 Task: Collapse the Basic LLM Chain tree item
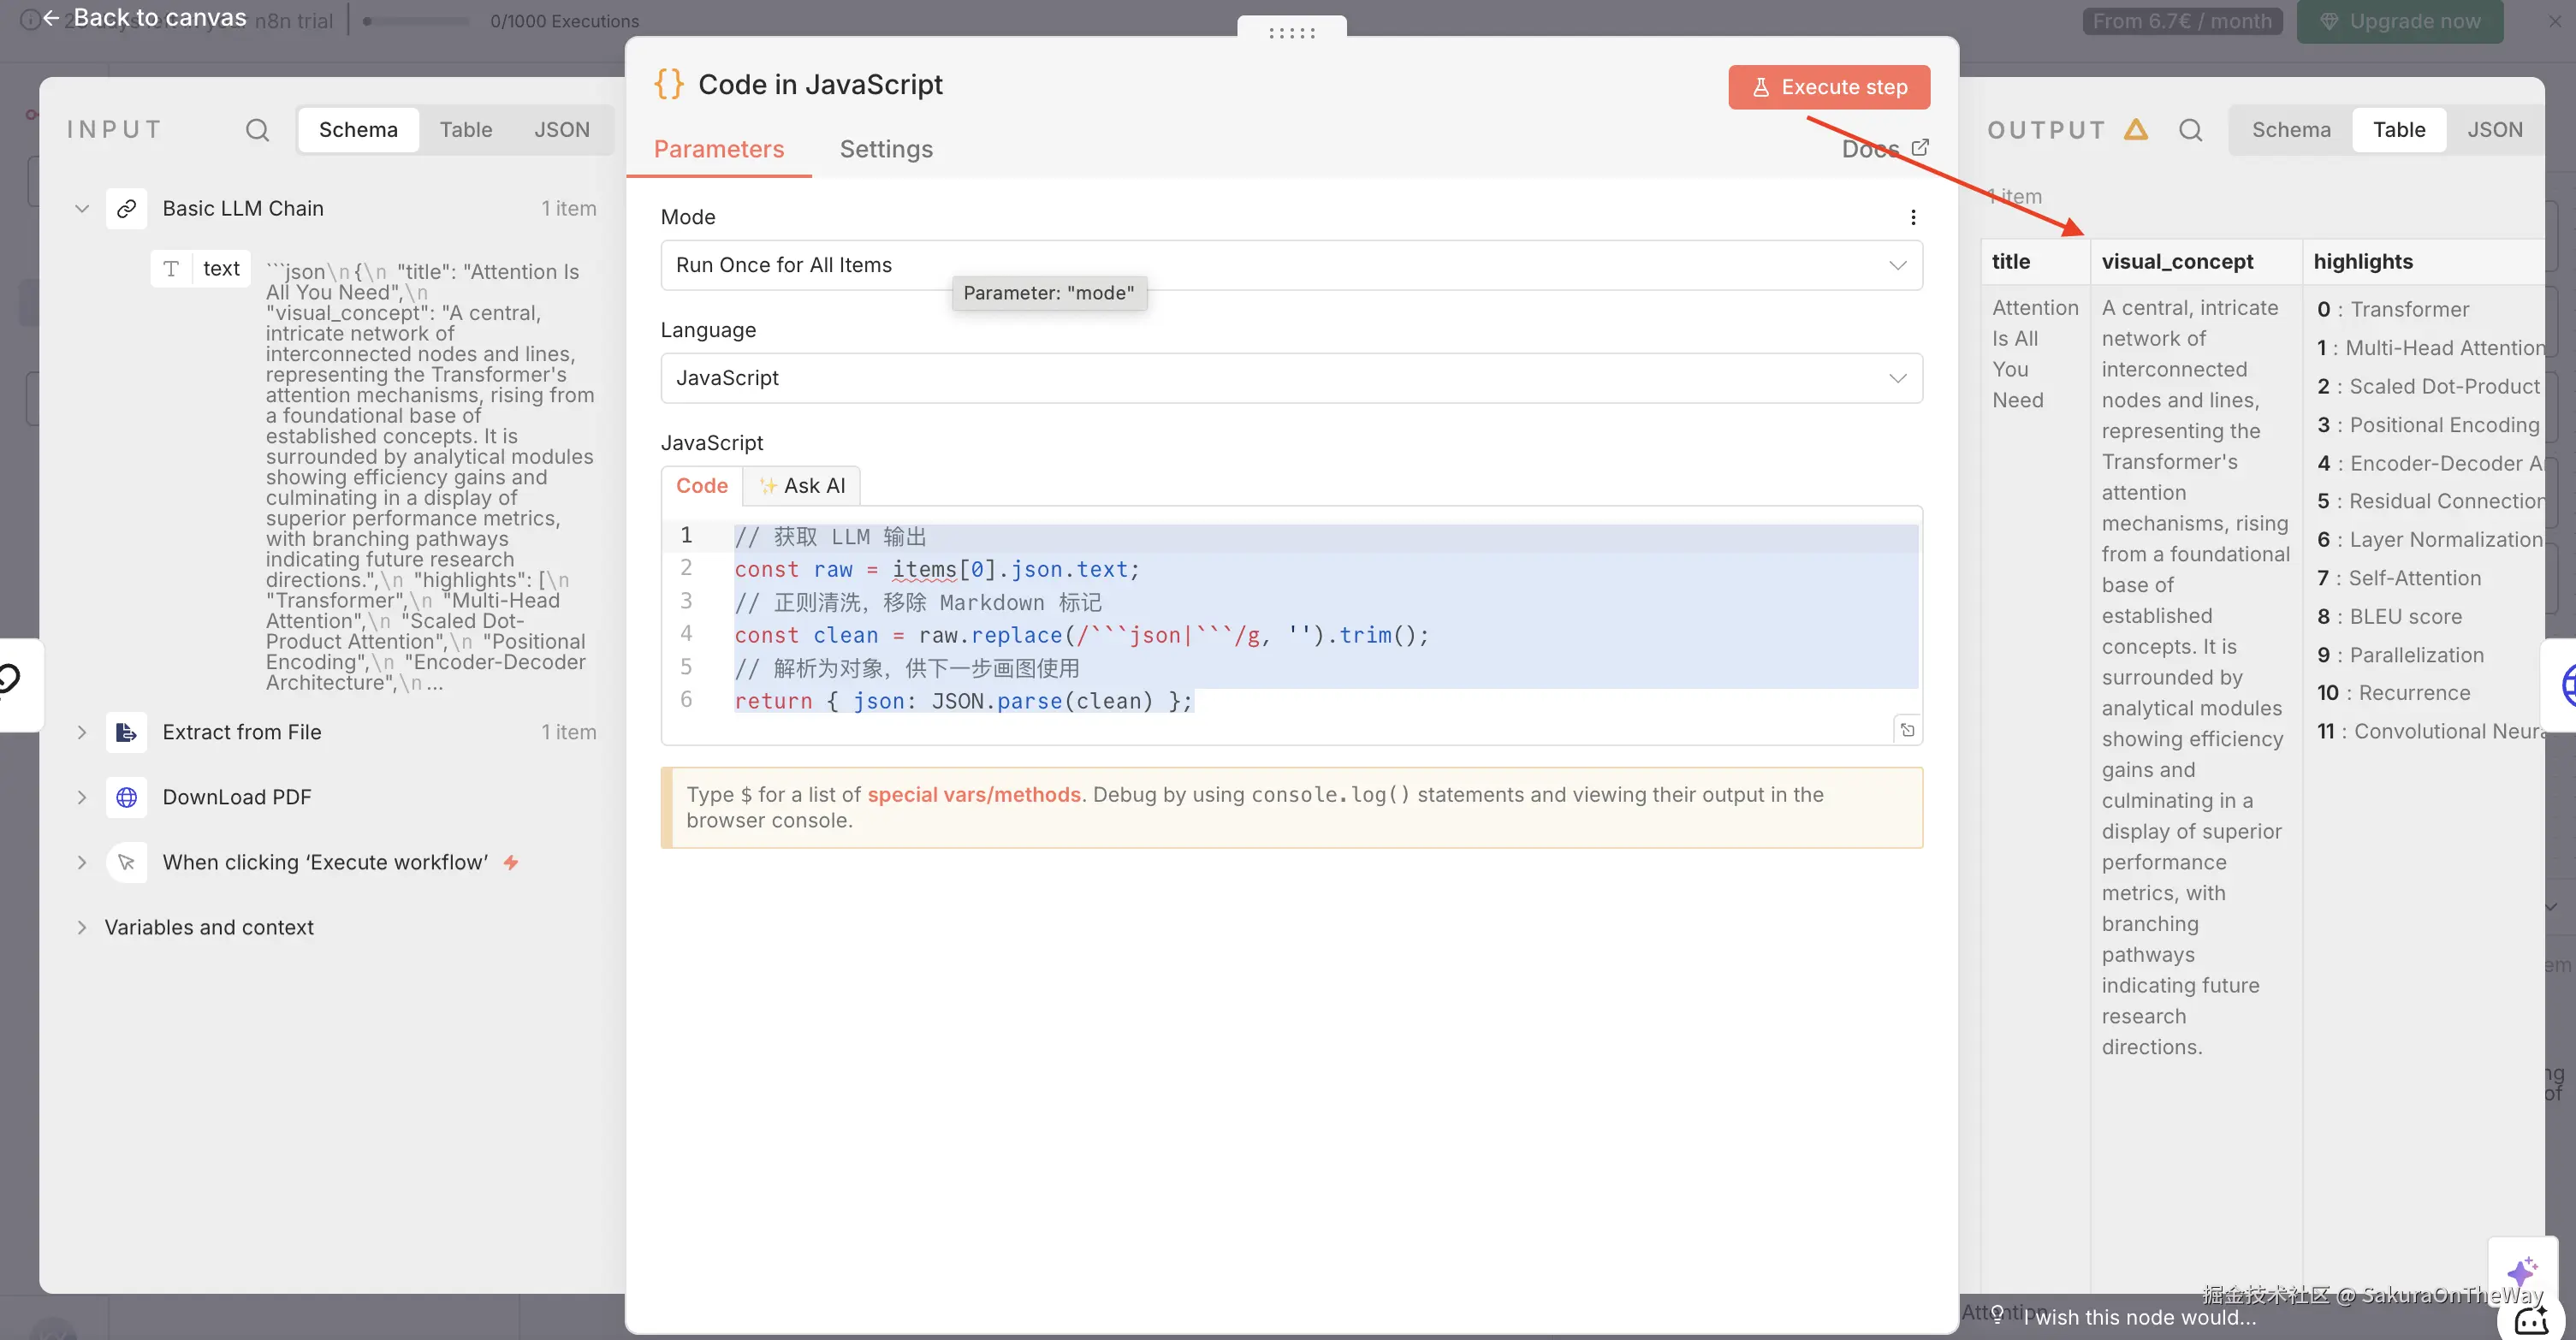click(82, 208)
